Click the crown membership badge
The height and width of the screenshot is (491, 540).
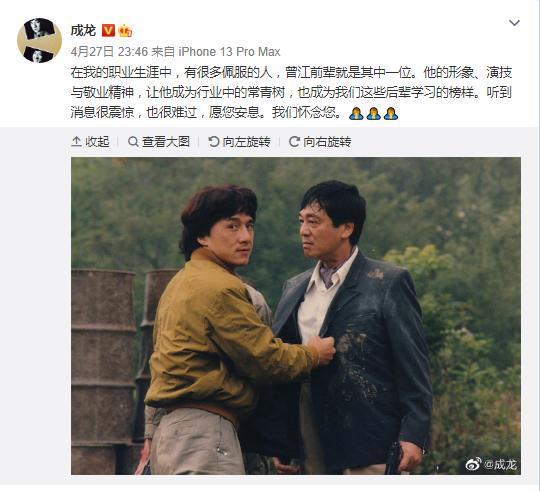point(125,31)
